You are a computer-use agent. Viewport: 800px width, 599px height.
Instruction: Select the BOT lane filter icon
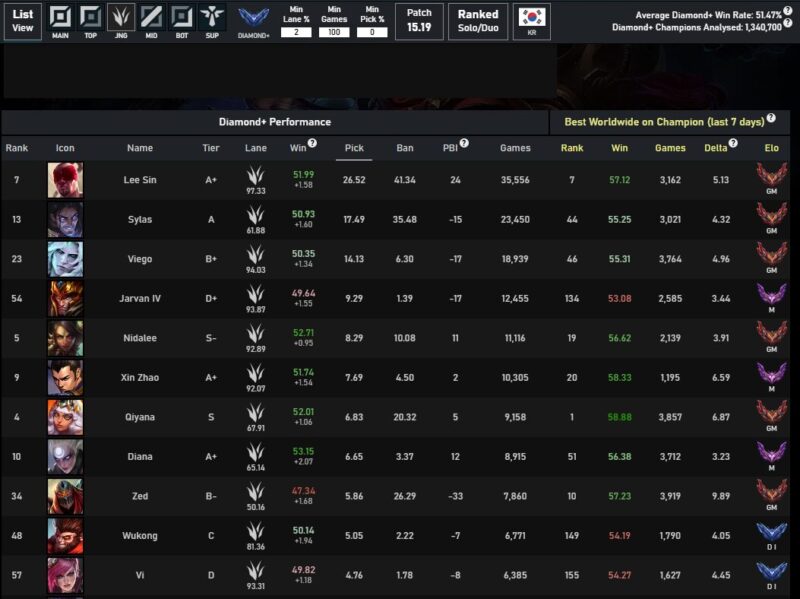[181, 18]
